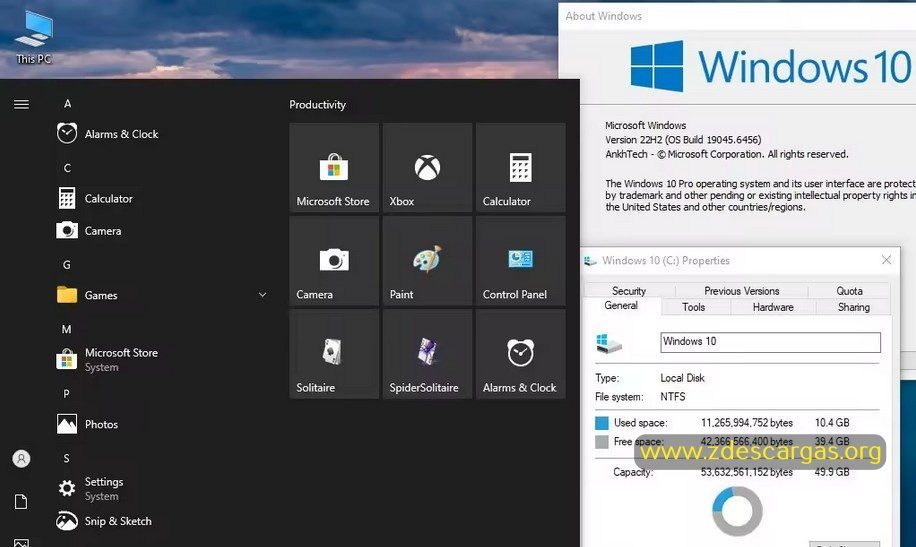Open This PC desktop icon

coord(34,37)
